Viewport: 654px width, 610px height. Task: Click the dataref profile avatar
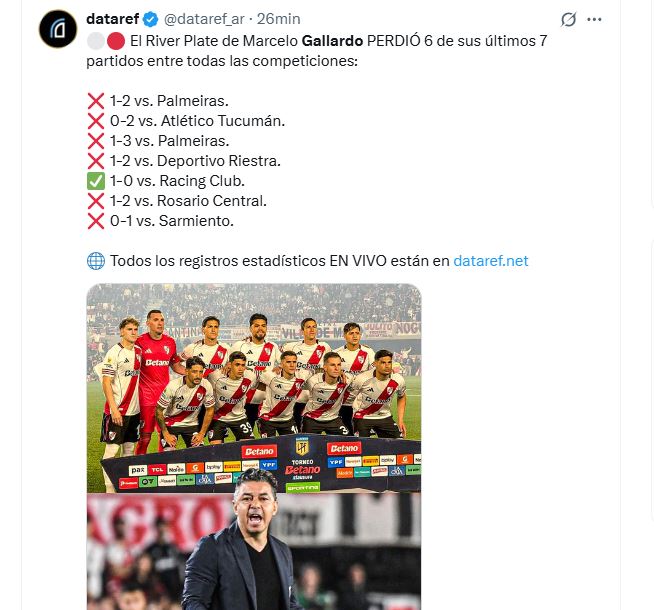point(58,27)
